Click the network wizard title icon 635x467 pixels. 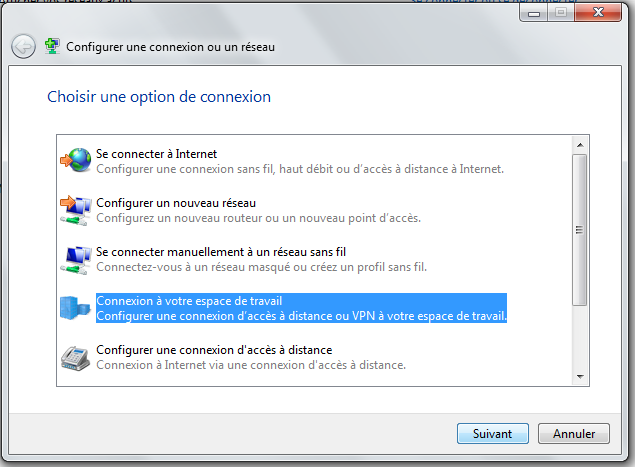[53, 46]
